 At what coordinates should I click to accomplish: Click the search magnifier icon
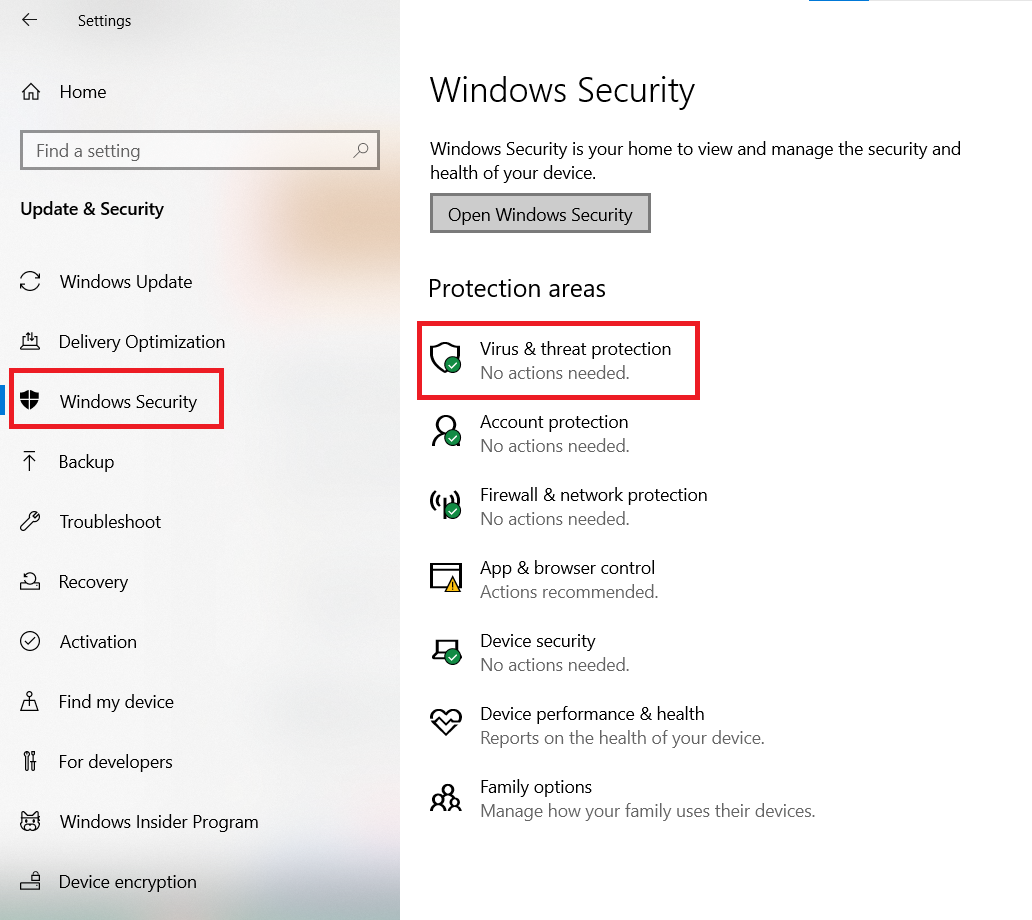361,150
